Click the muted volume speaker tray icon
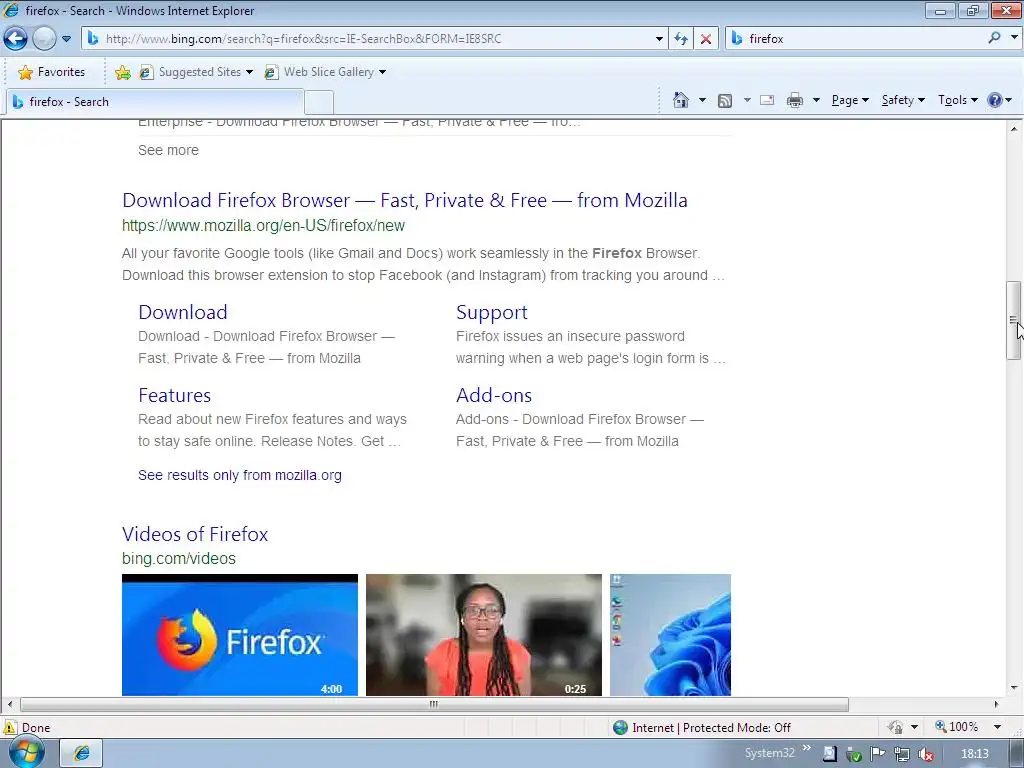 pyautogui.click(x=925, y=754)
